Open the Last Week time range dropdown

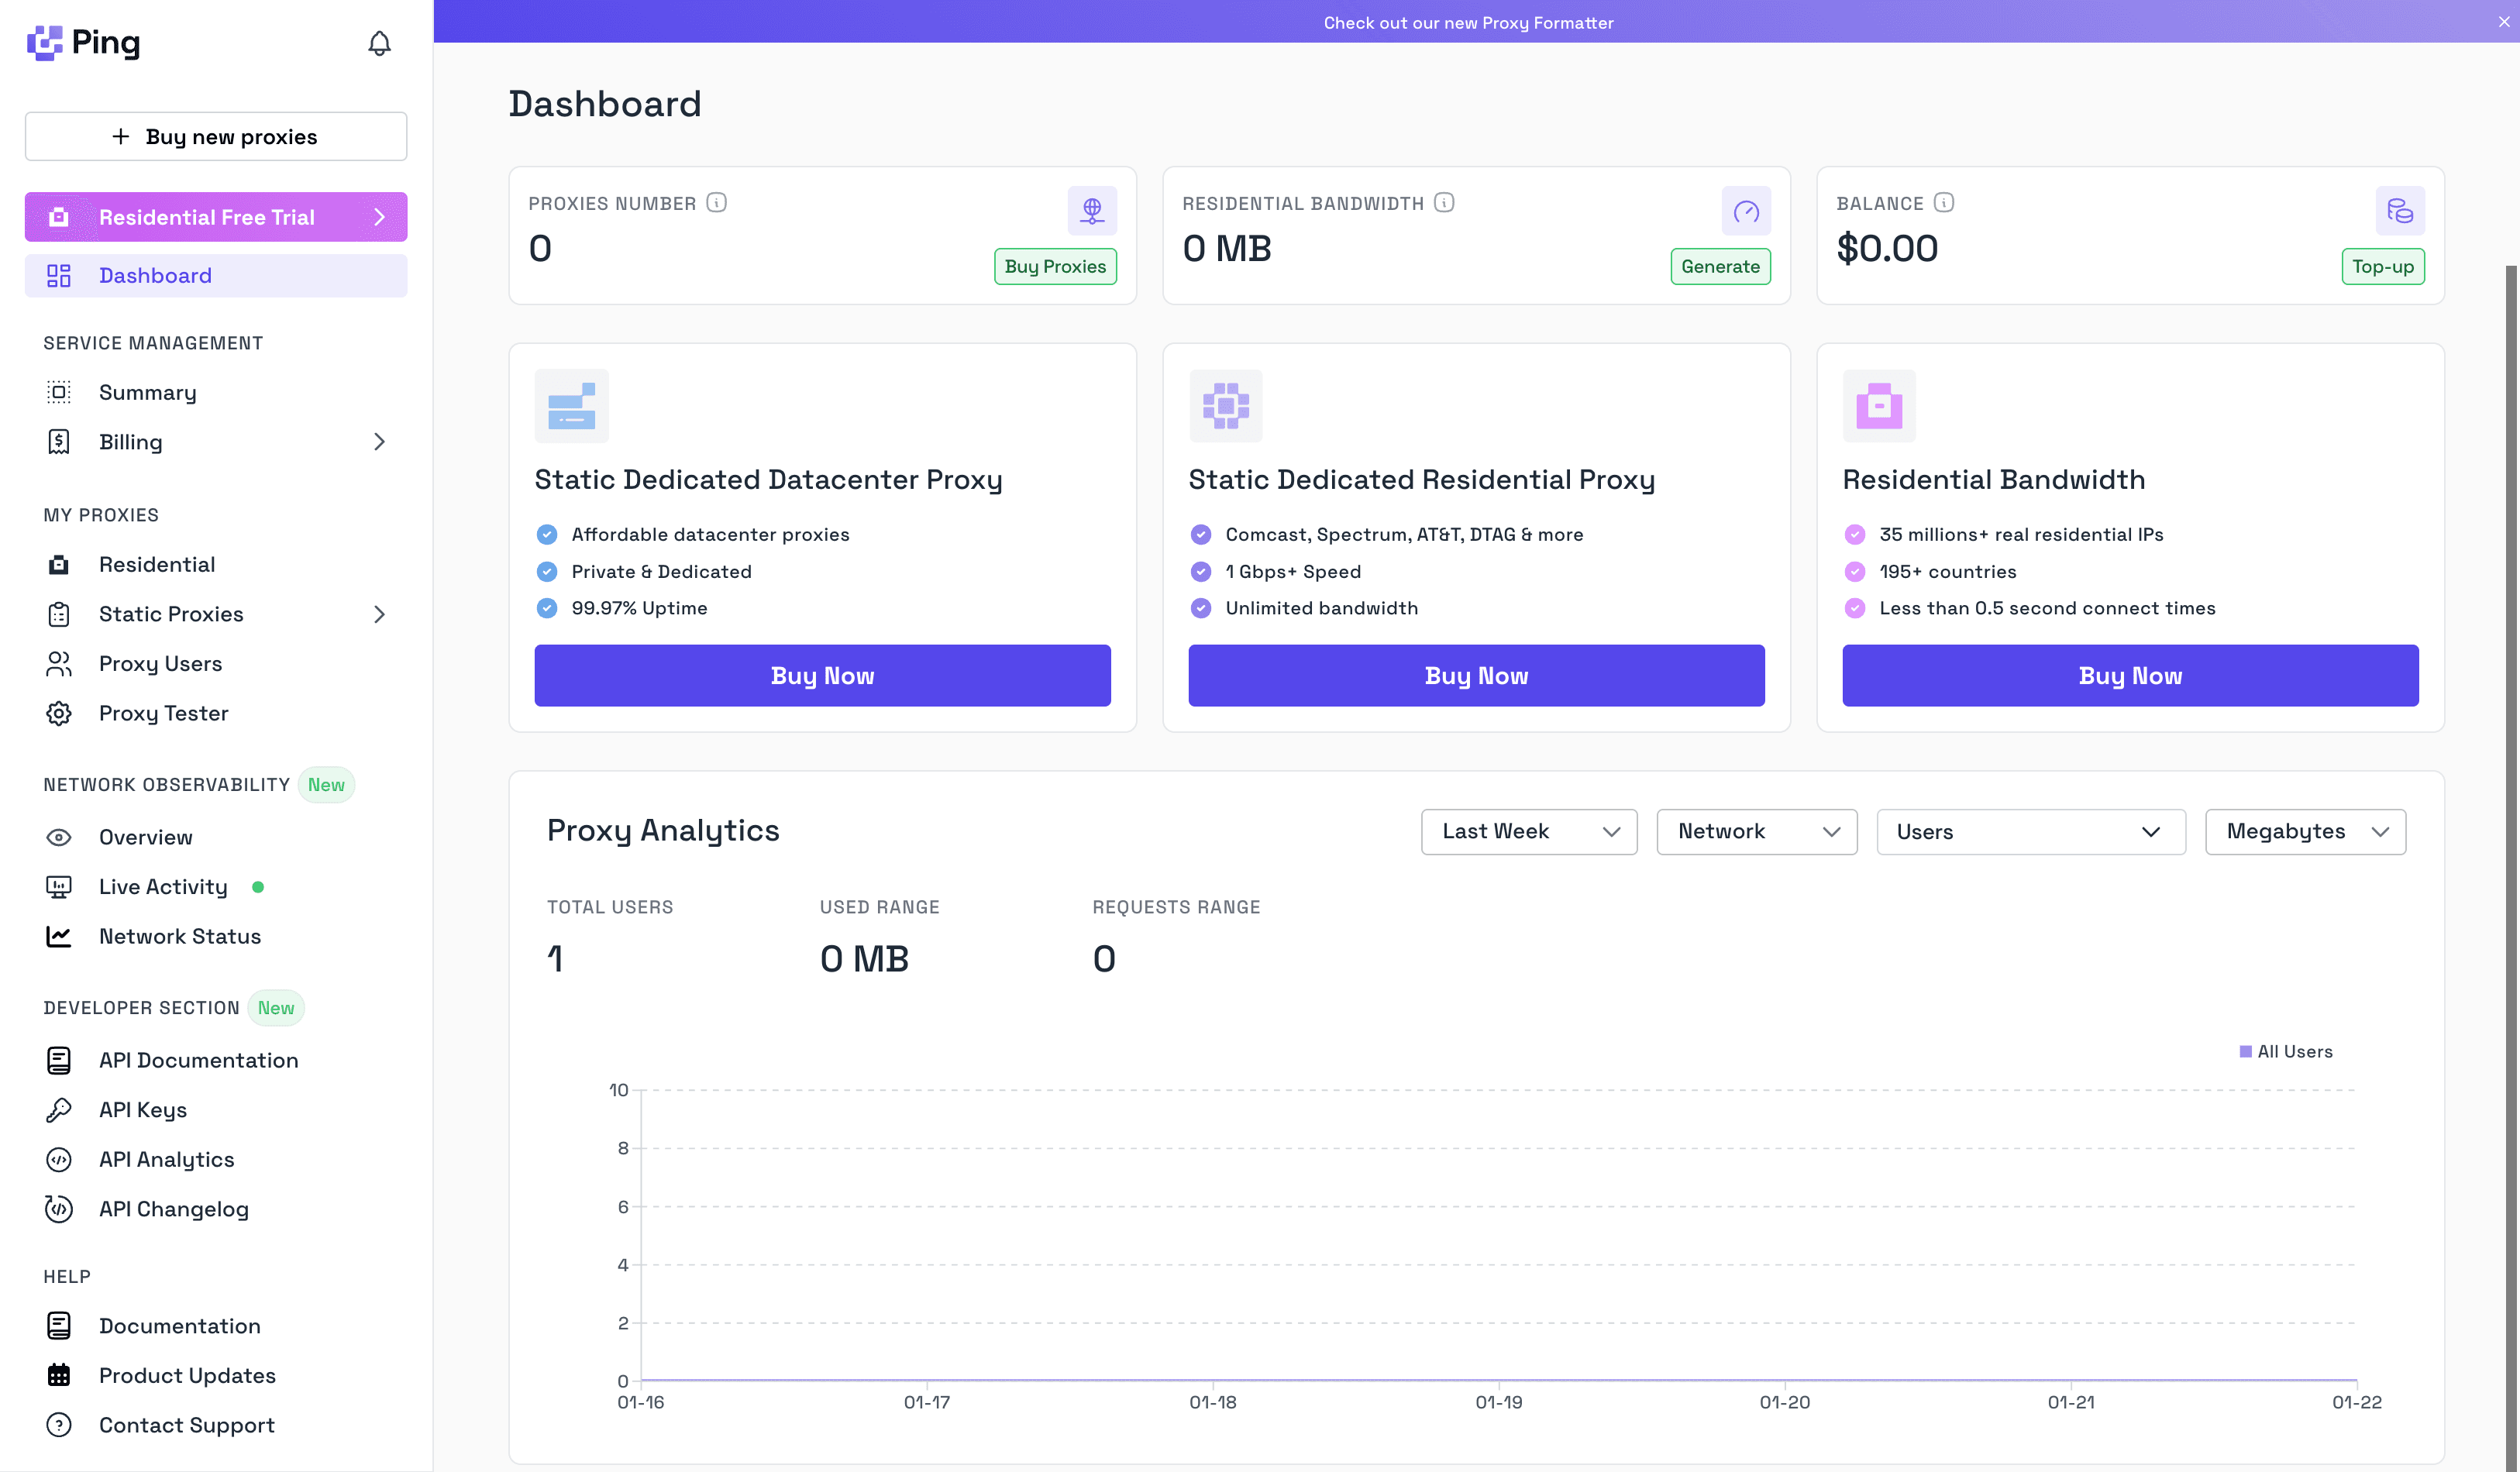click(x=1528, y=831)
